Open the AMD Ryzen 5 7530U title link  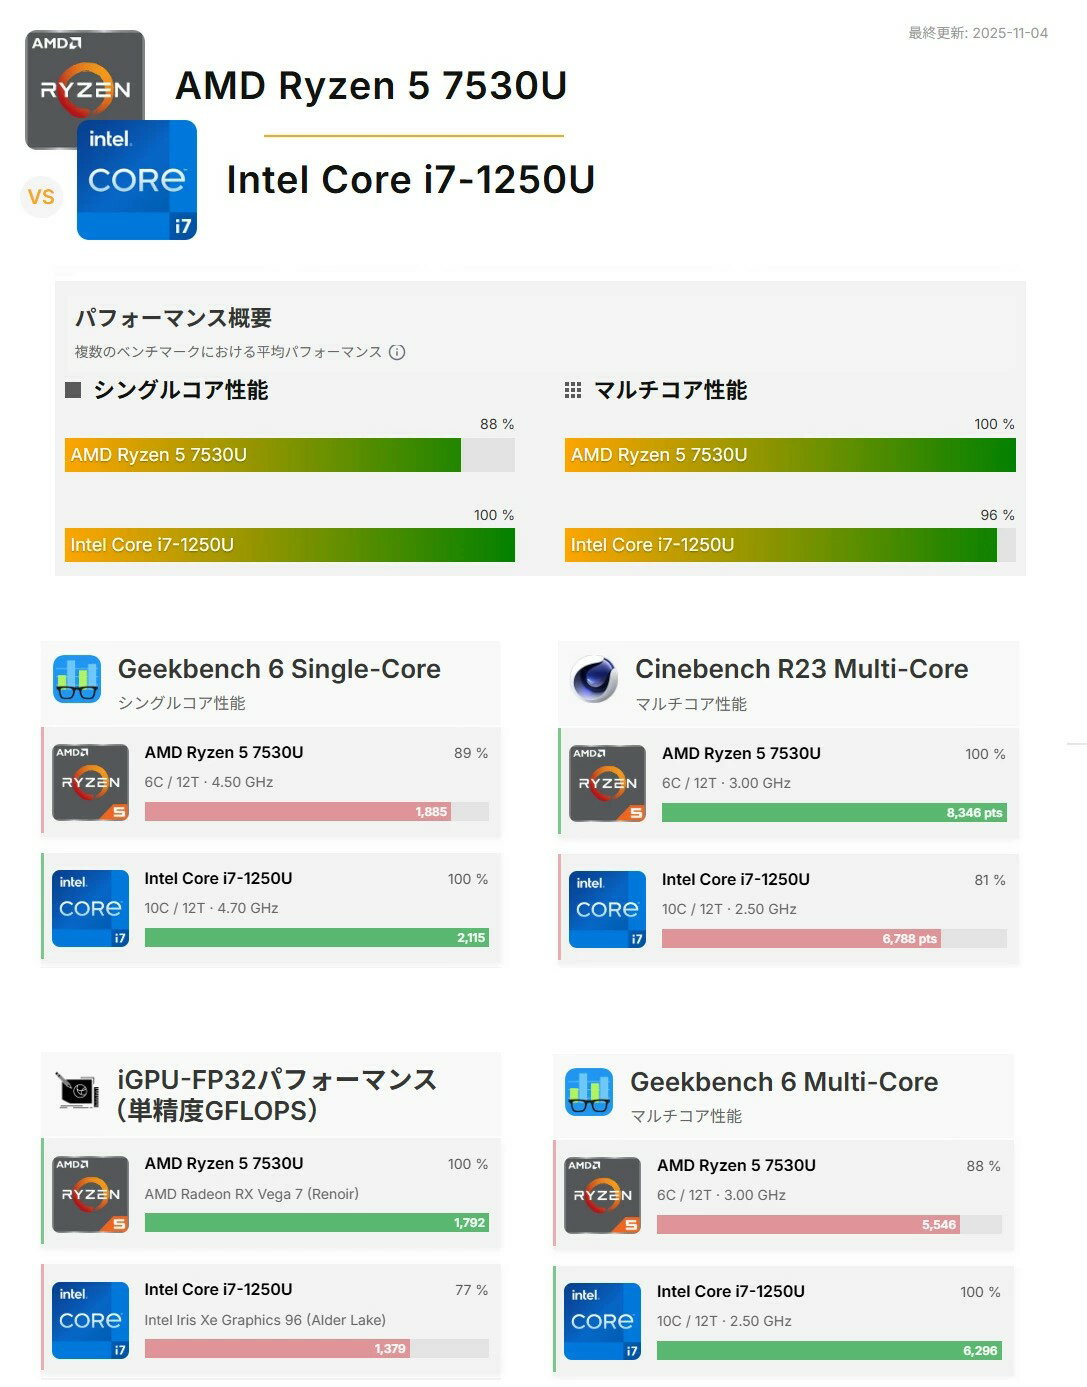click(x=371, y=86)
